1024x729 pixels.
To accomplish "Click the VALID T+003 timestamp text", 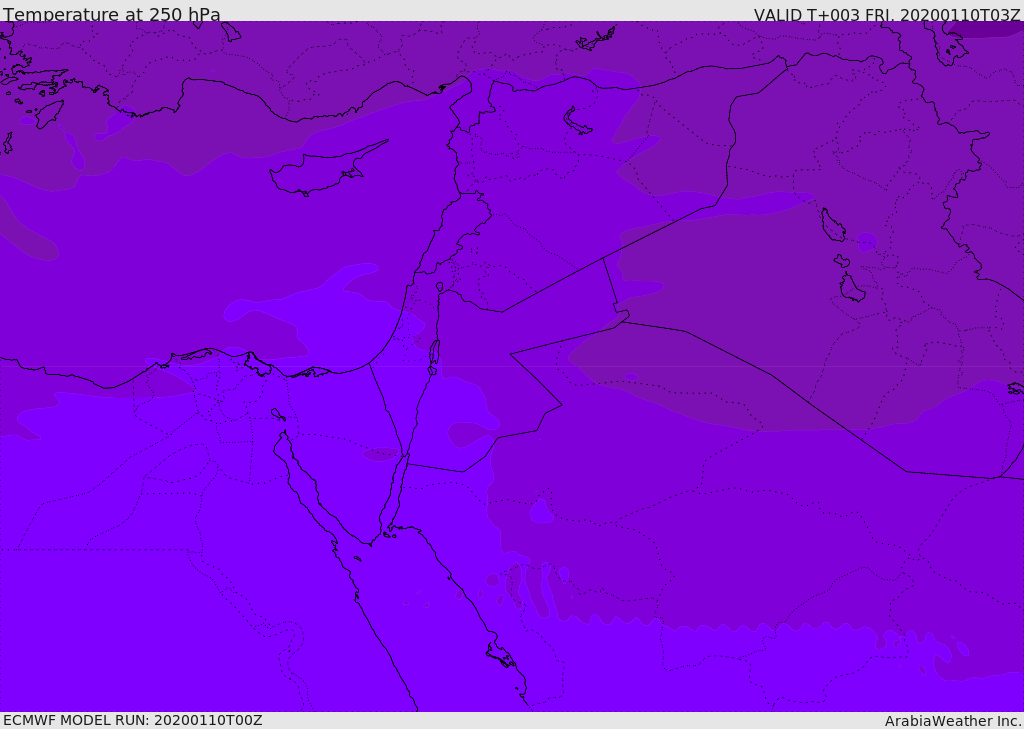I will 886,15.
